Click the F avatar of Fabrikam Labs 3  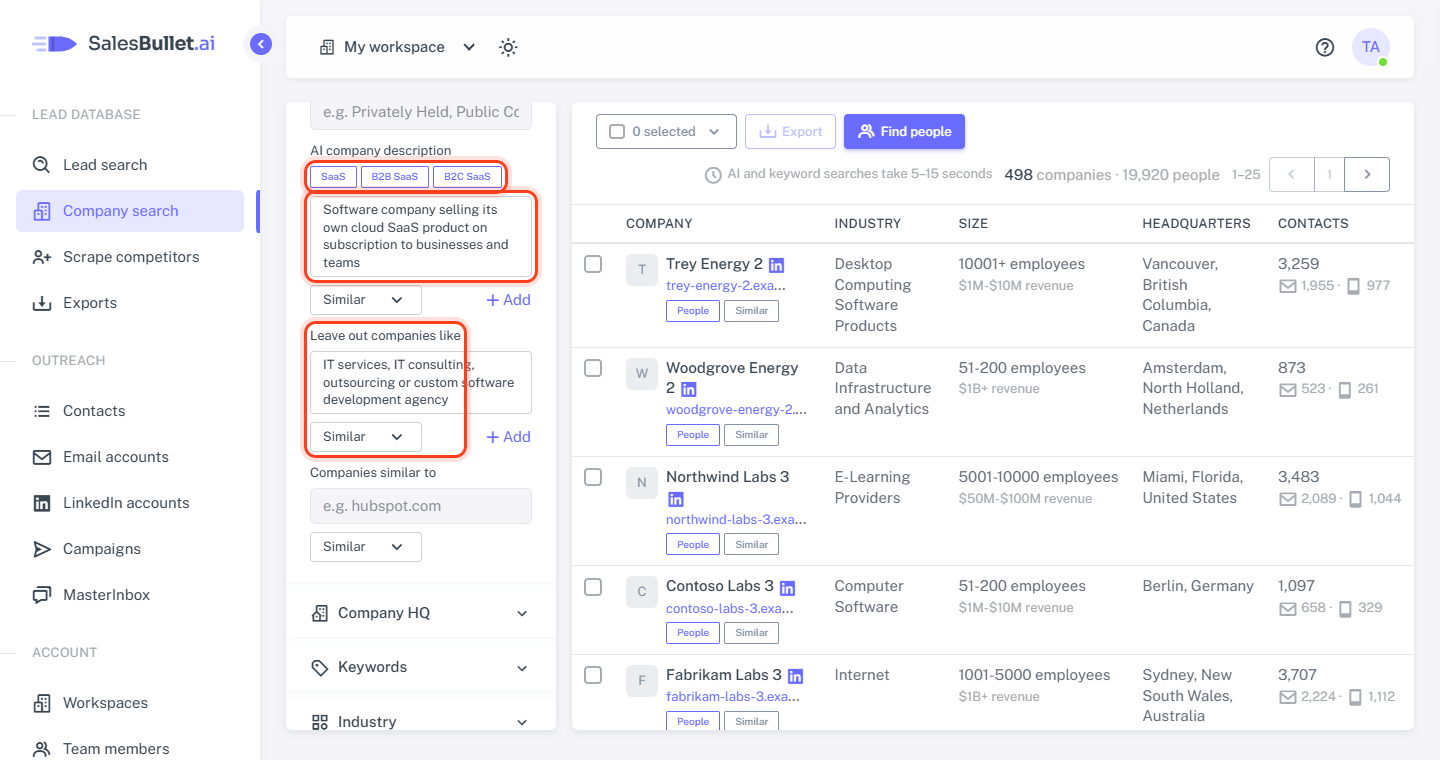click(x=642, y=681)
